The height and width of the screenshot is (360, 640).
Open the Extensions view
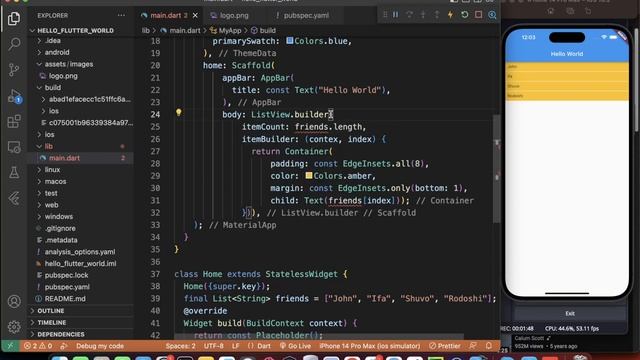14,121
